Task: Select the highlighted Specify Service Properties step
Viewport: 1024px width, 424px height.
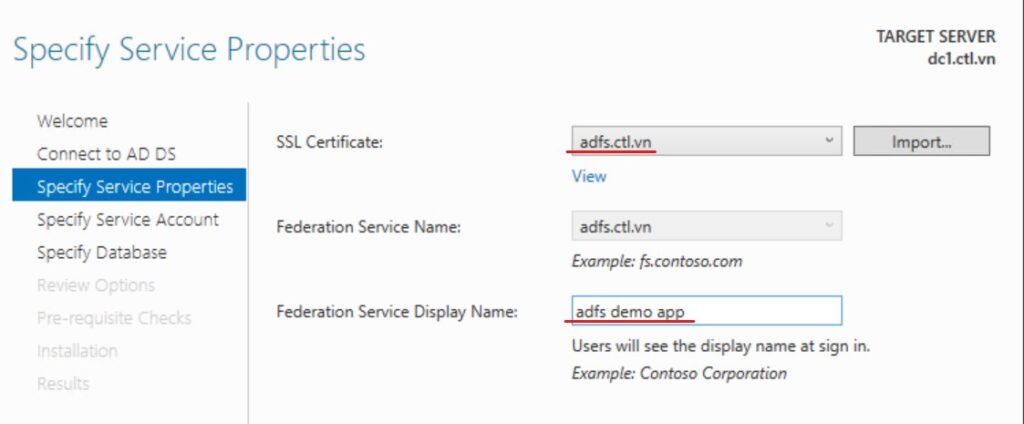Action: pyautogui.click(x=134, y=187)
